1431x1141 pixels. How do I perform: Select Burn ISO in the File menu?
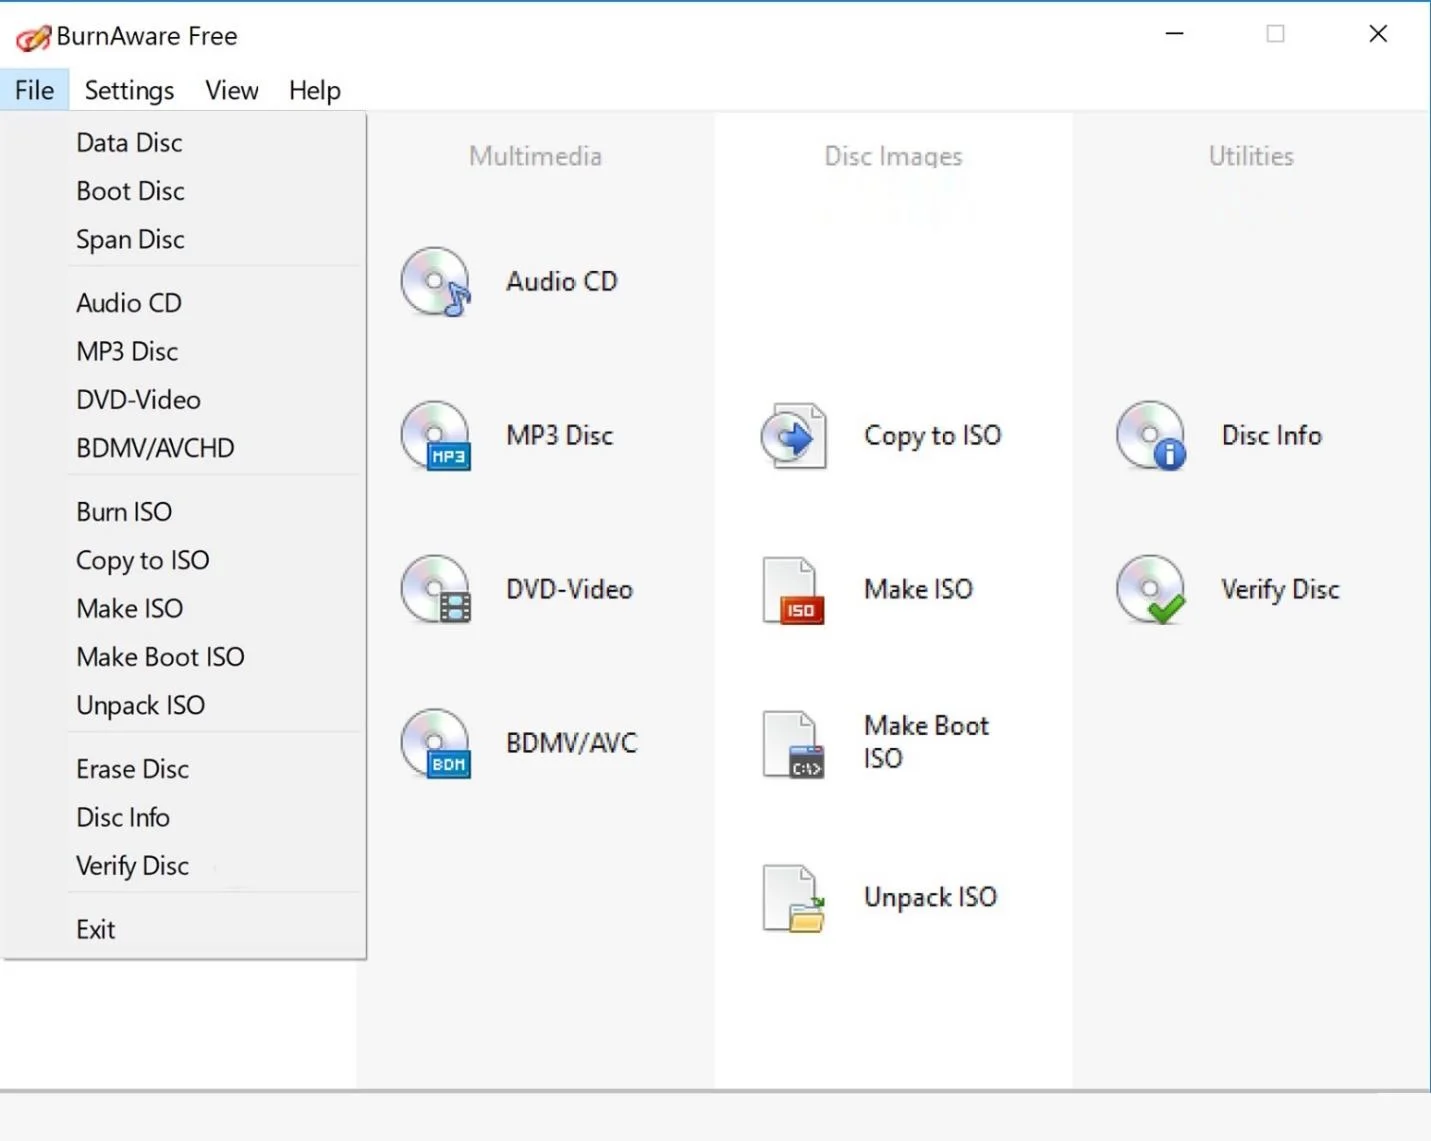click(x=184, y=512)
